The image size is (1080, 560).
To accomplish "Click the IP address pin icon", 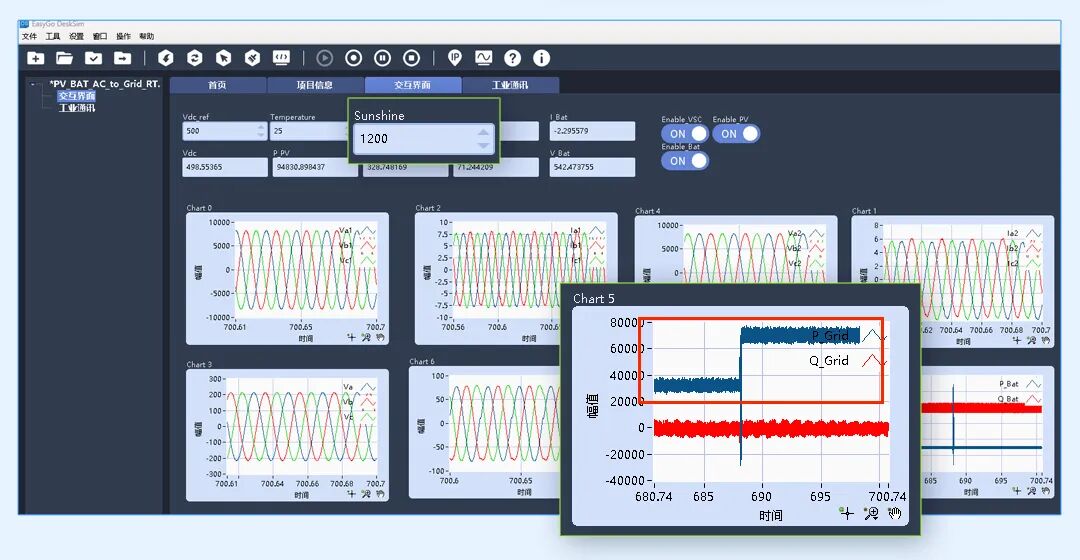I will 455,59.
